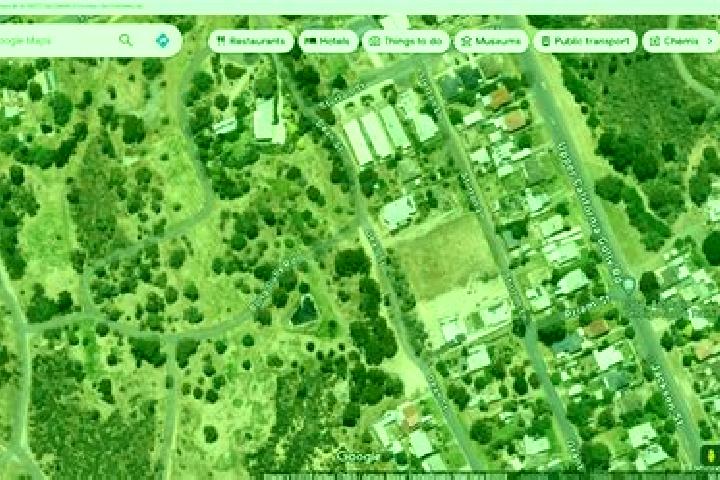Image resolution: width=720 pixels, height=480 pixels.
Task: Select the Things to do category chip
Action: point(406,41)
